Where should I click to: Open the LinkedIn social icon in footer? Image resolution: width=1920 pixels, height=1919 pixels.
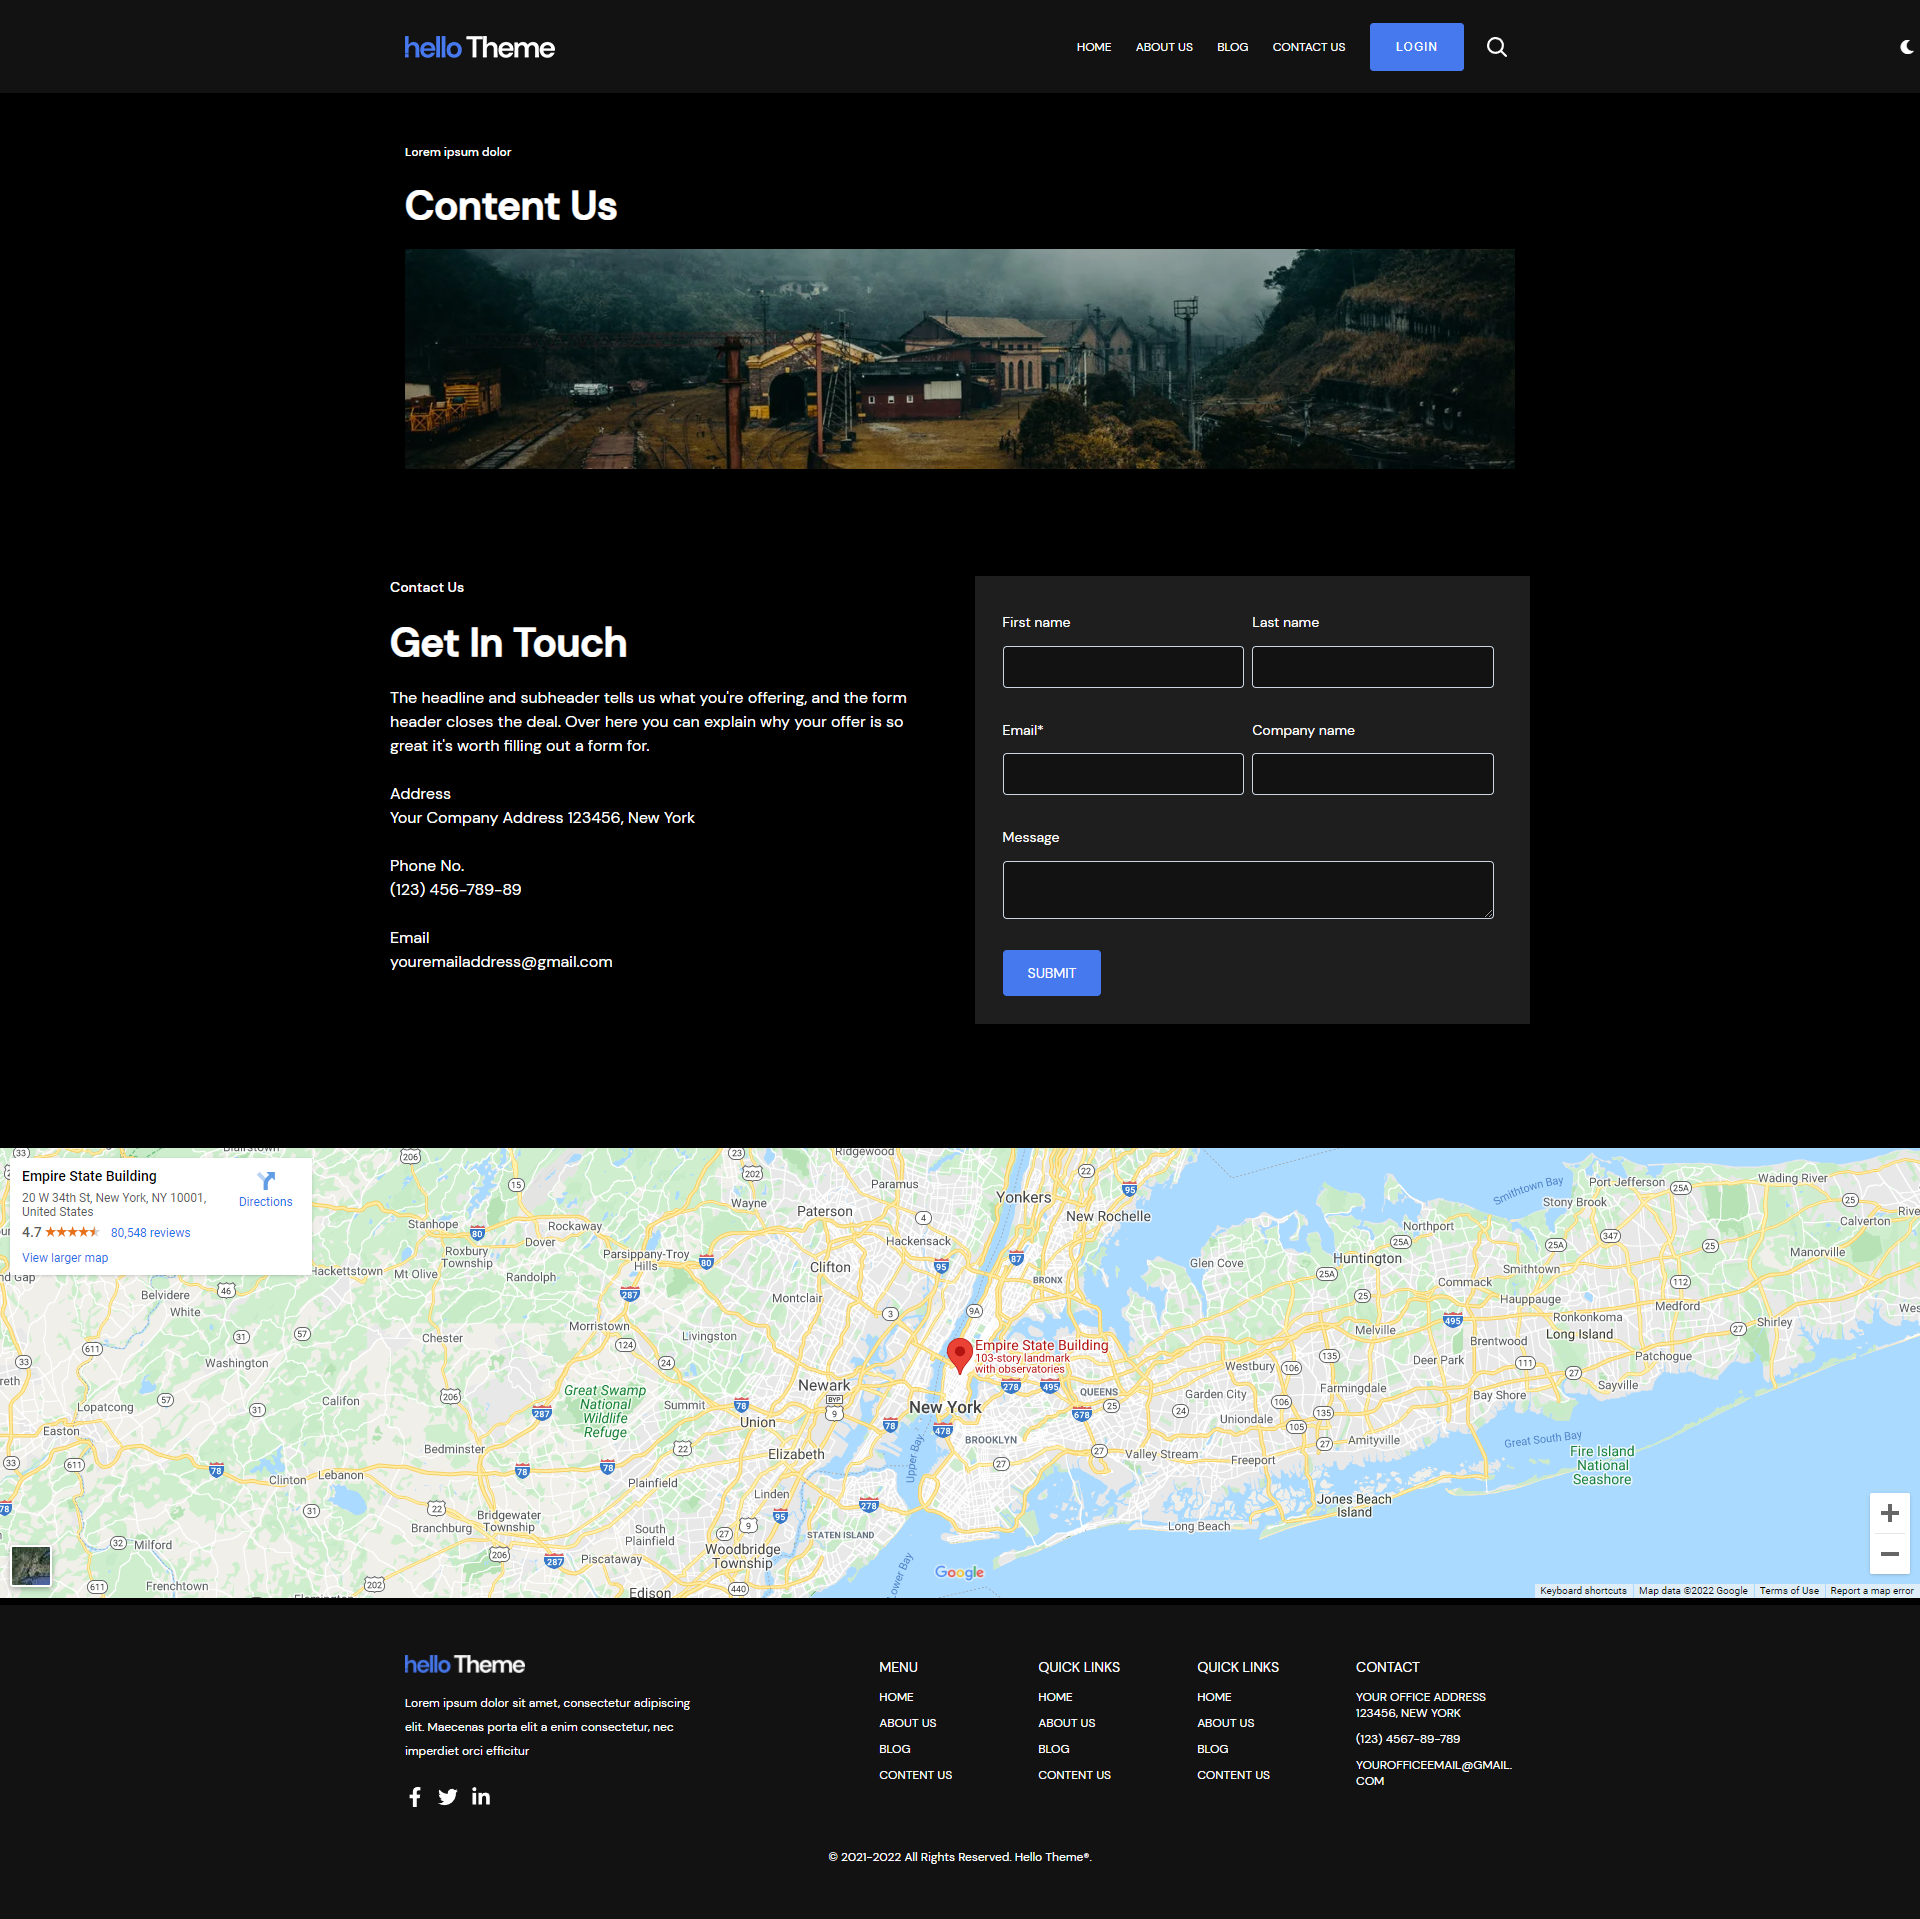coord(481,1796)
